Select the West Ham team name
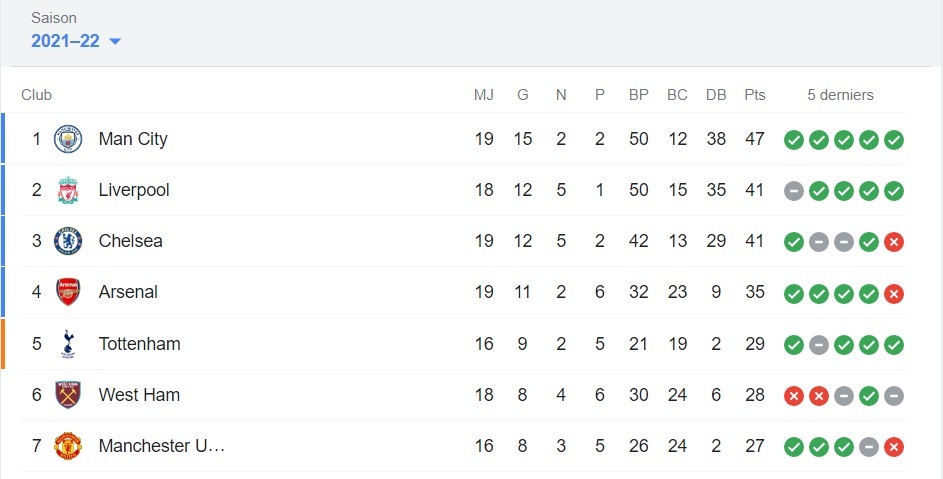The height and width of the screenshot is (479, 943). [139, 395]
